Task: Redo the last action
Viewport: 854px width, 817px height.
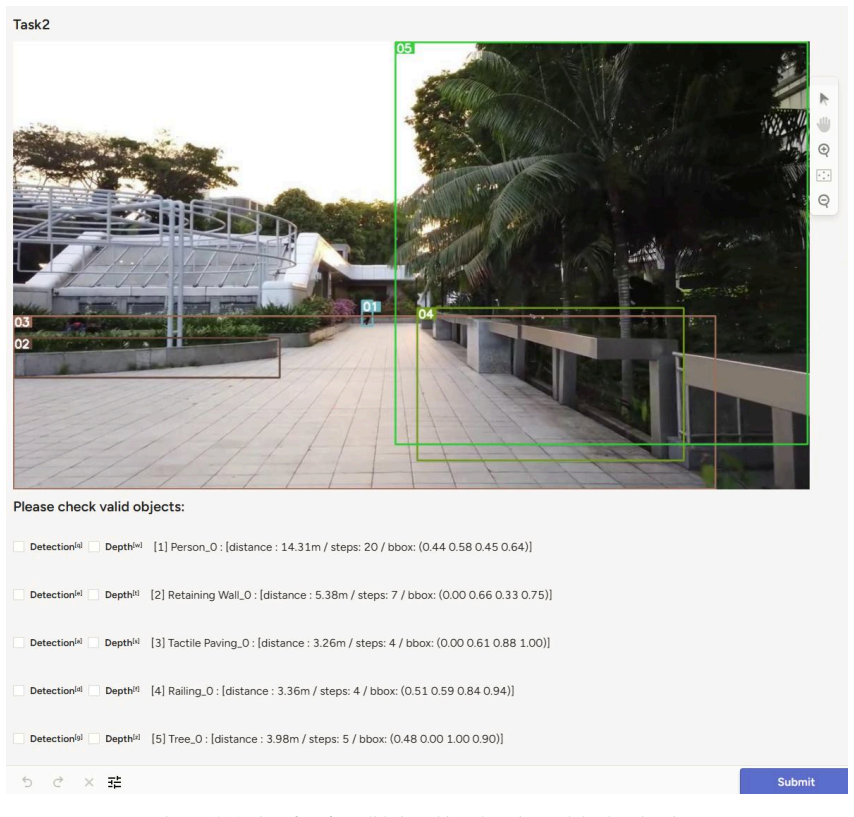Action: (x=58, y=782)
